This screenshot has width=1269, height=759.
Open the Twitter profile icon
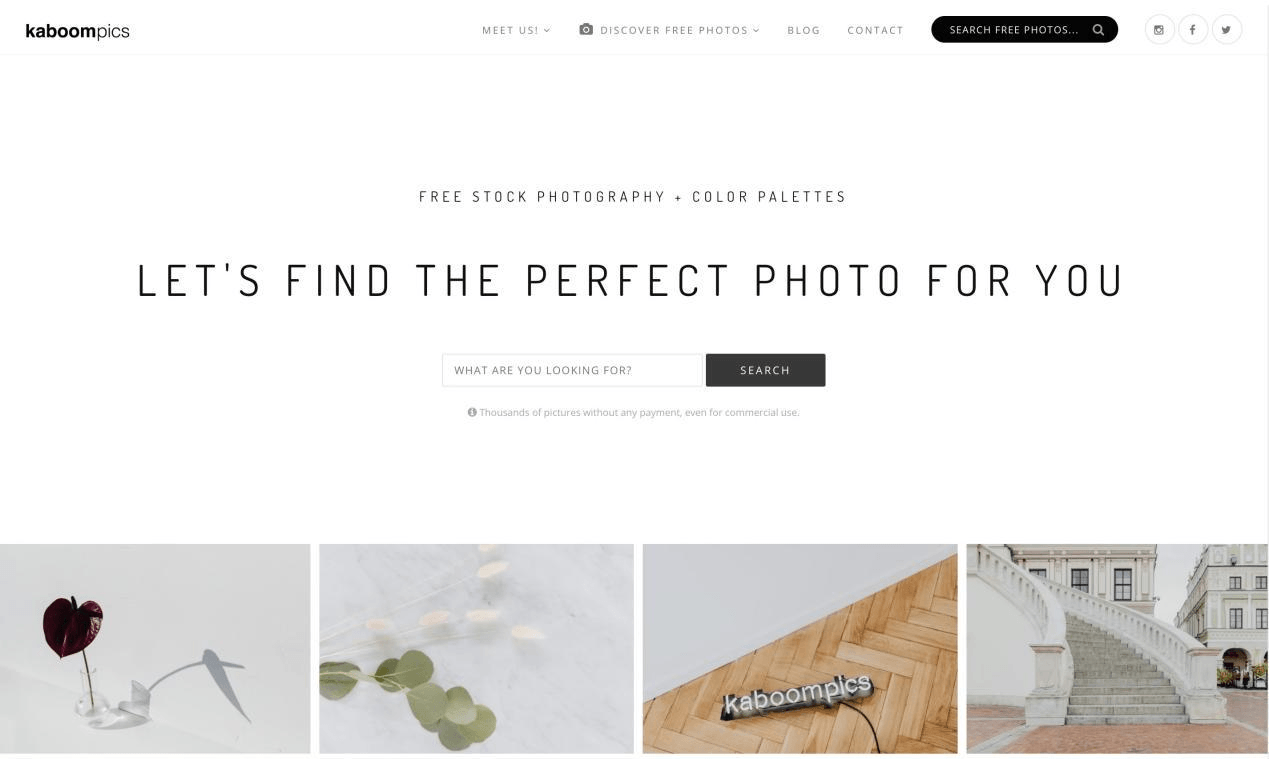pos(1227,30)
